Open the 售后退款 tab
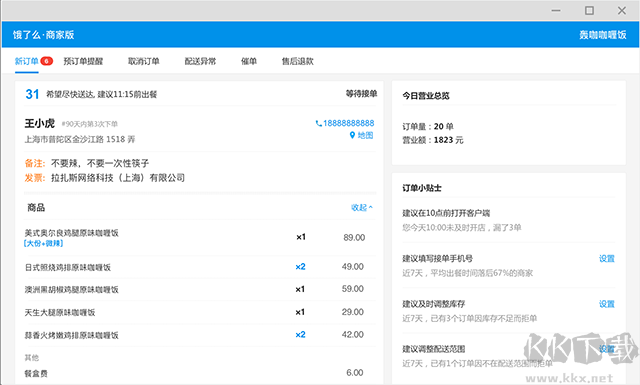Image resolution: width=640 pixels, height=385 pixels. pyautogui.click(x=298, y=61)
